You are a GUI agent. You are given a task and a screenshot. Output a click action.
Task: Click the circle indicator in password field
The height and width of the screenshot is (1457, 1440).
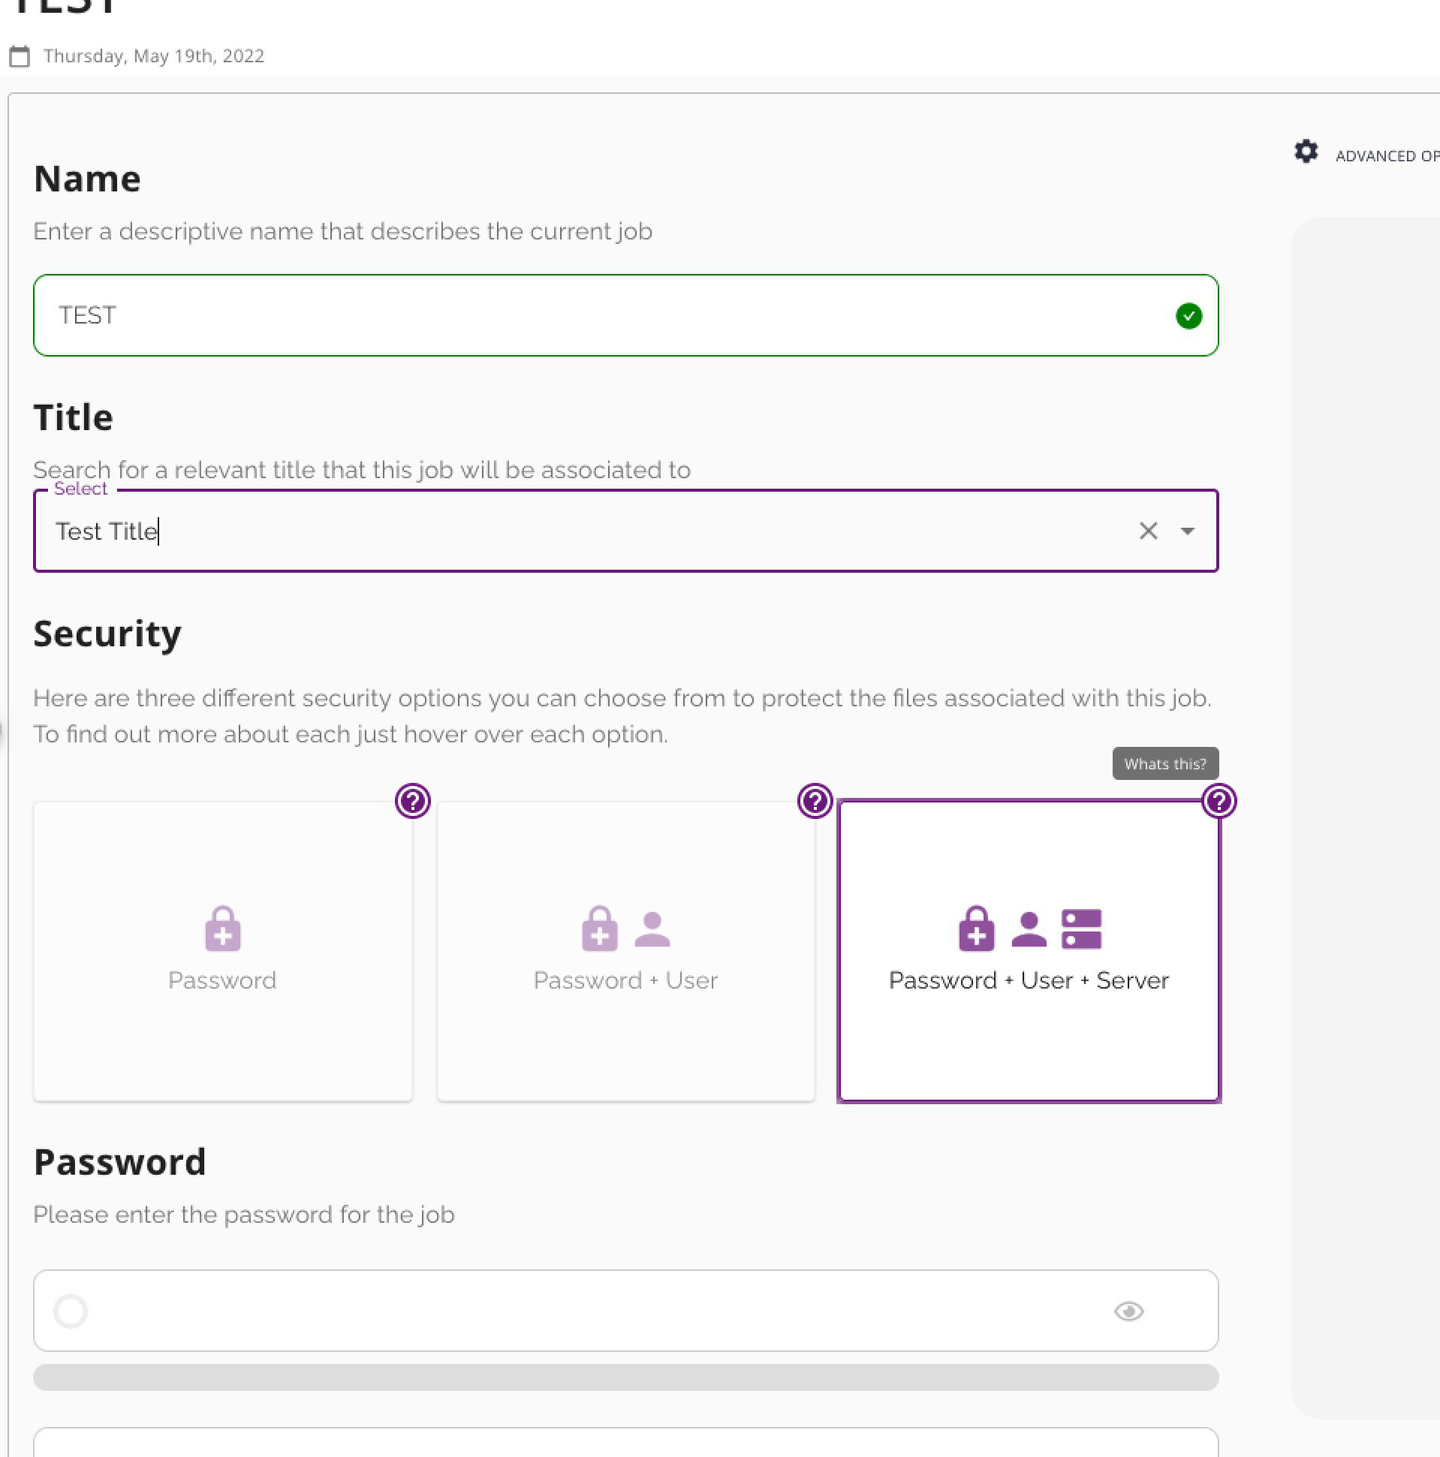coord(70,1311)
